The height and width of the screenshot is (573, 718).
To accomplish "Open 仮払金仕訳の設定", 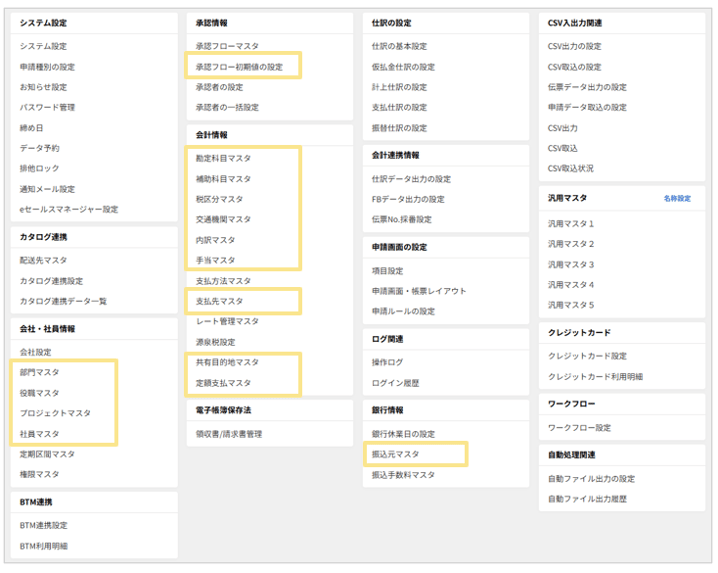I will pos(403,67).
